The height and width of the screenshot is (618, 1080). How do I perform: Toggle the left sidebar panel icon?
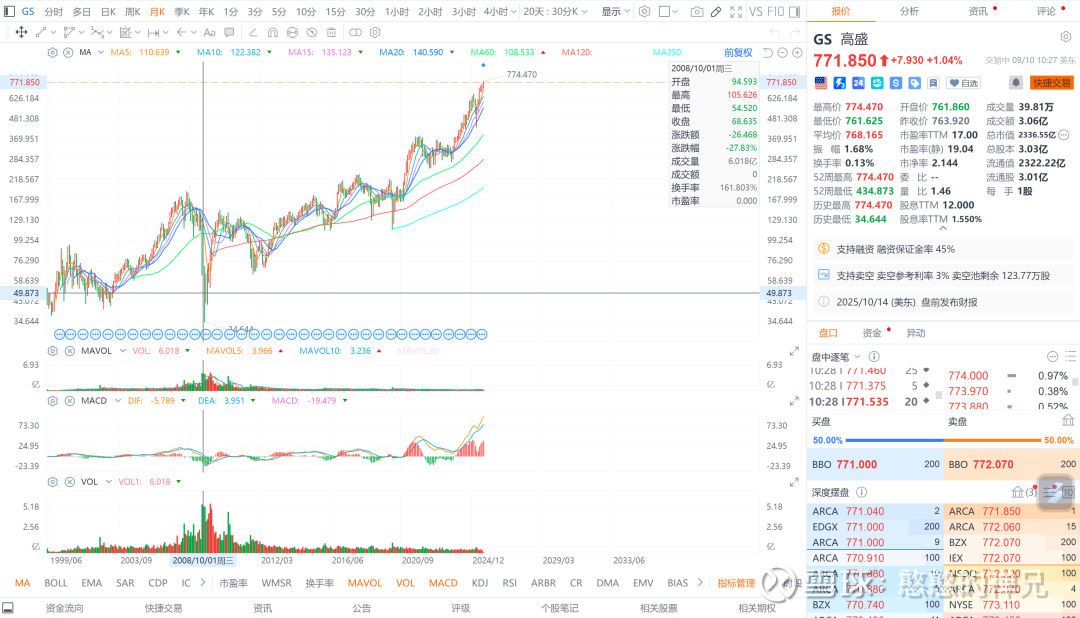(x=9, y=11)
